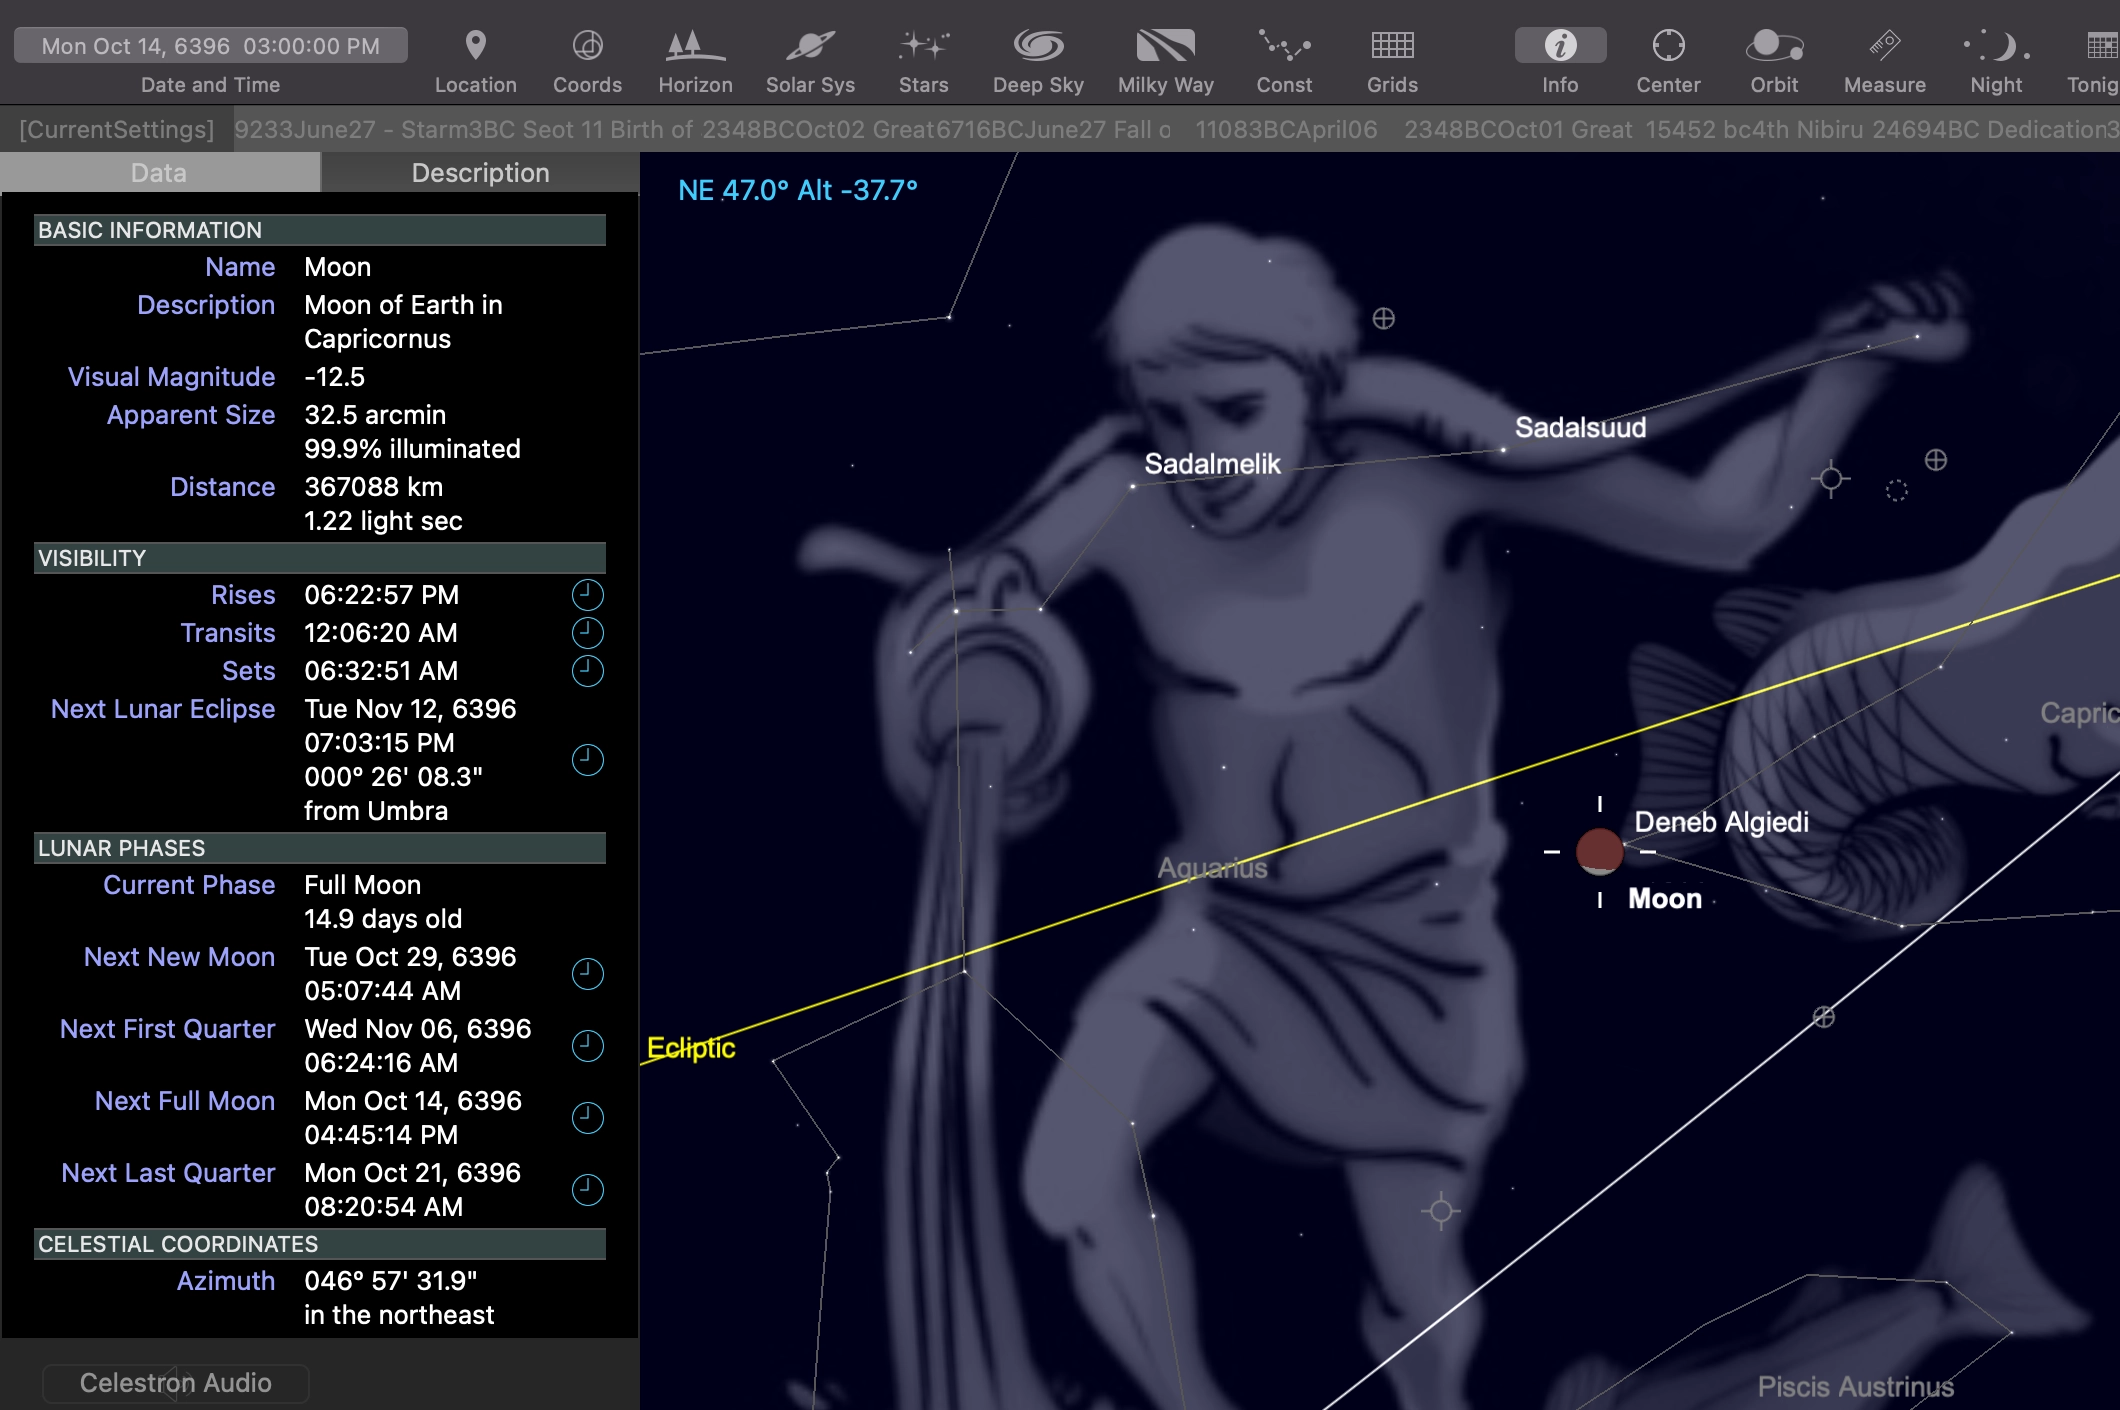Click the Info toolbar button
Viewport: 2120px width, 1410px height.
click(1560, 46)
